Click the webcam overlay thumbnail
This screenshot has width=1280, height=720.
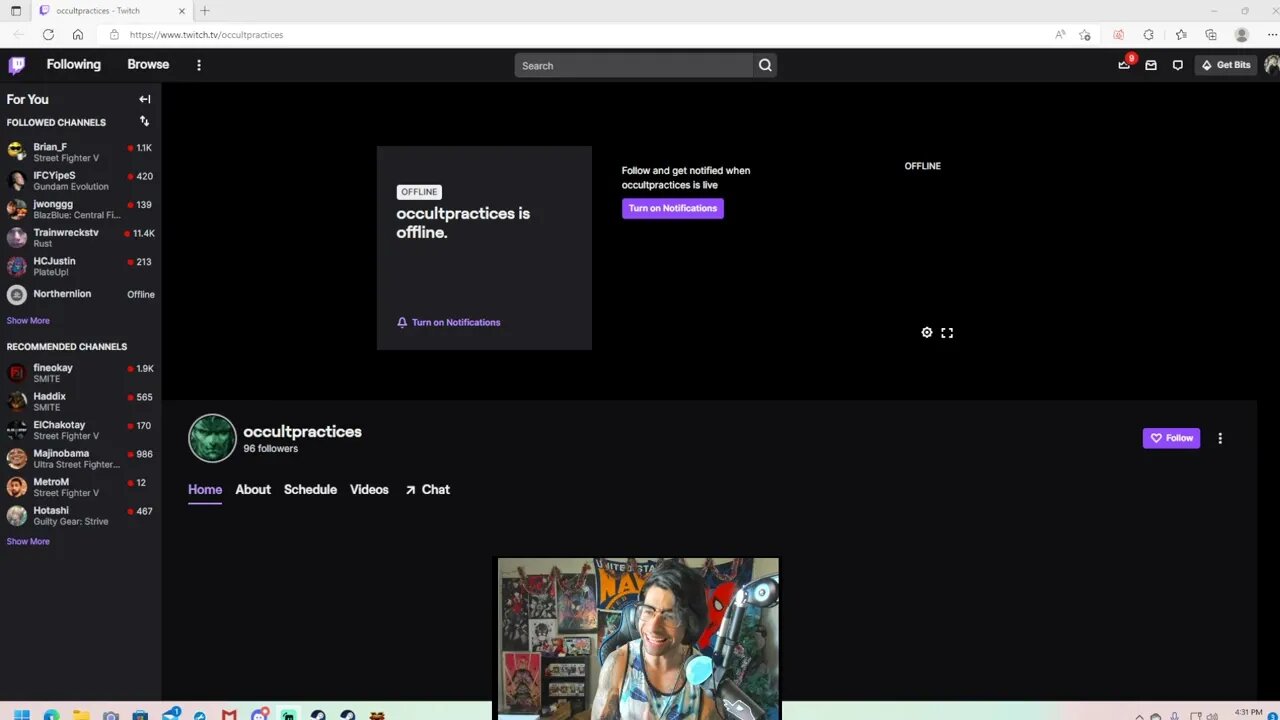point(638,638)
